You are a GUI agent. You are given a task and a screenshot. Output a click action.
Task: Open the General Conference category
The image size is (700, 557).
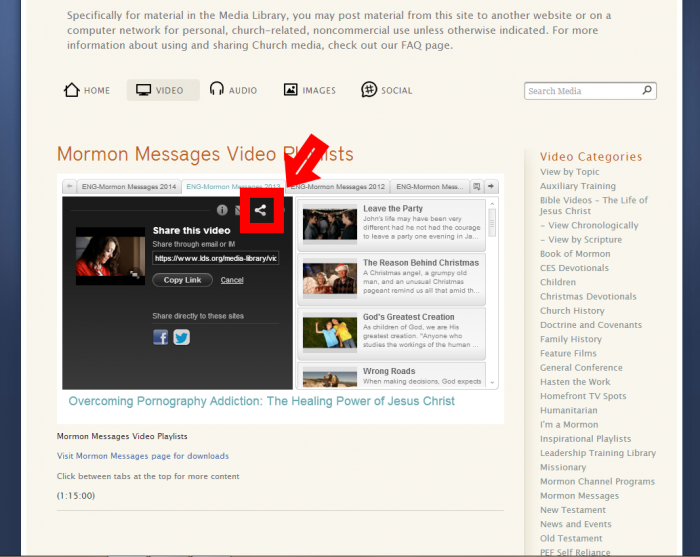tap(582, 367)
